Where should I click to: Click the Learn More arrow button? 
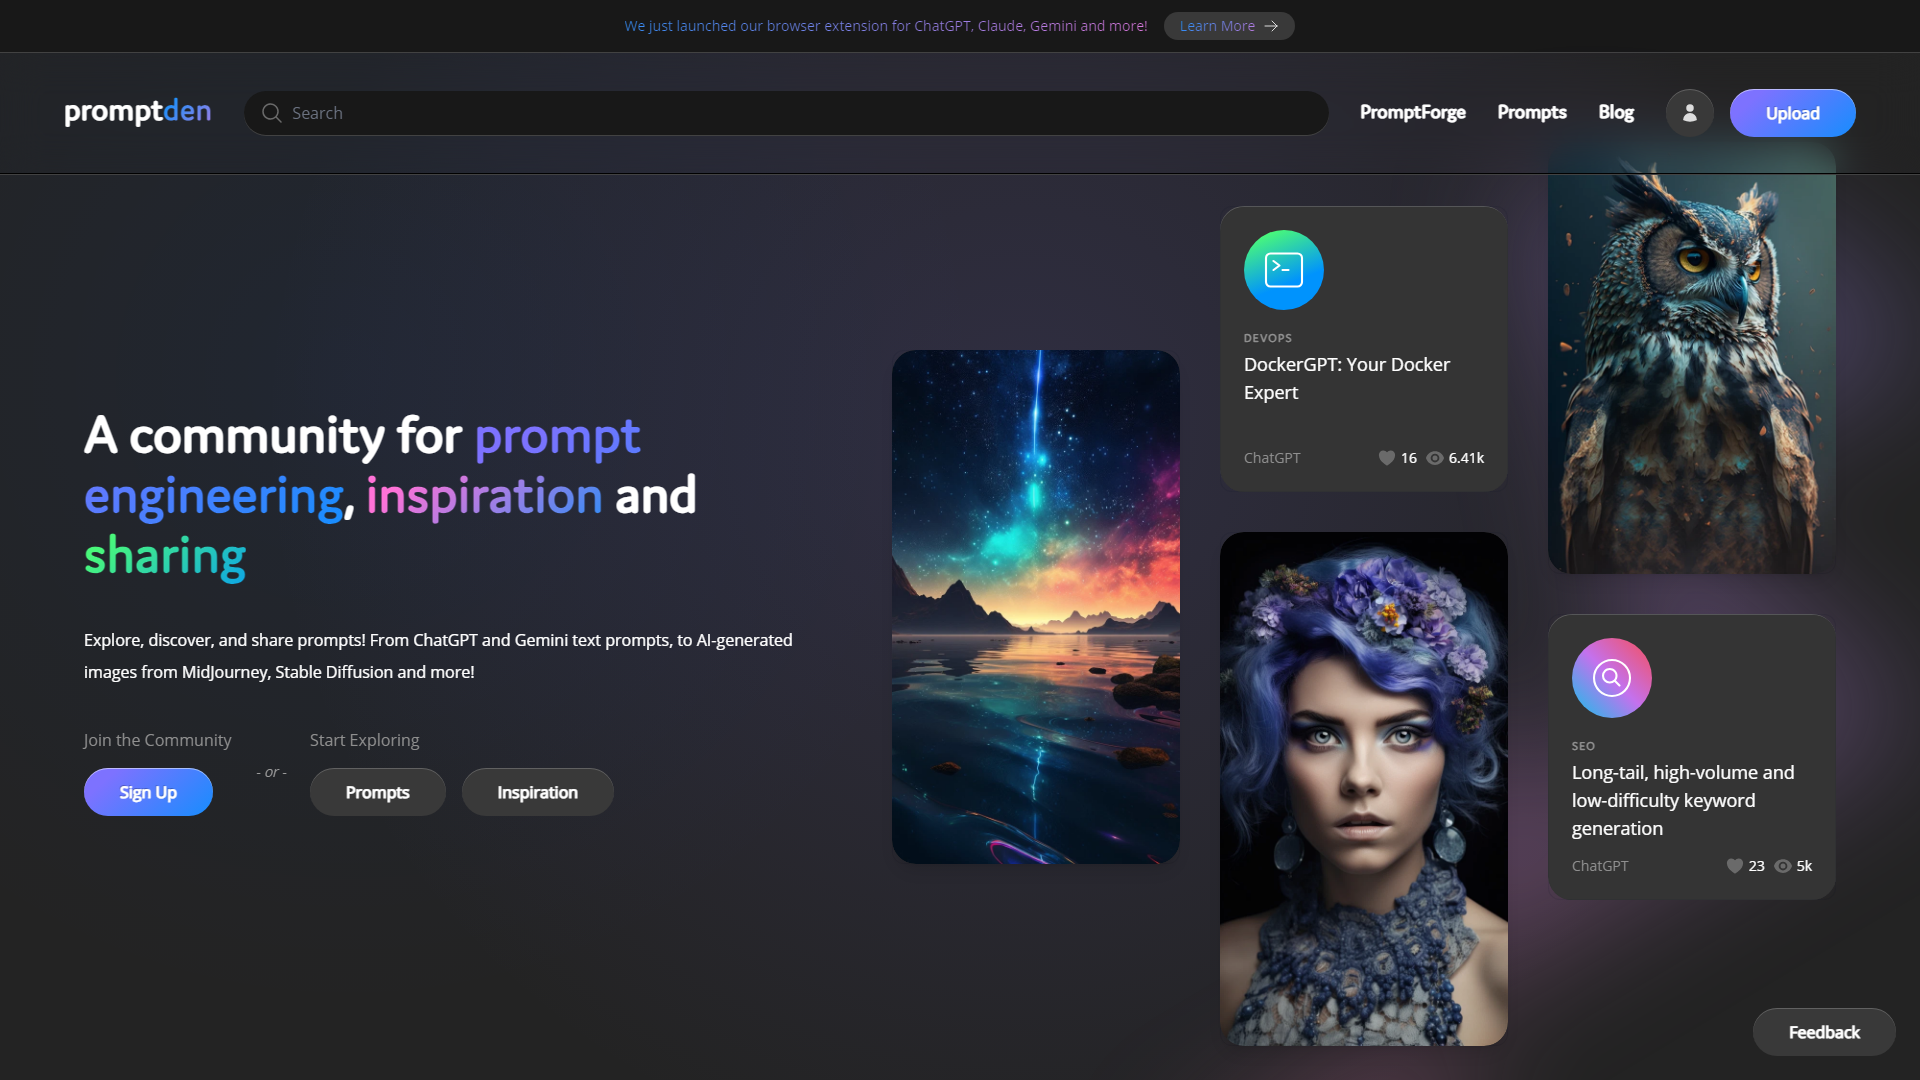pos(1229,26)
